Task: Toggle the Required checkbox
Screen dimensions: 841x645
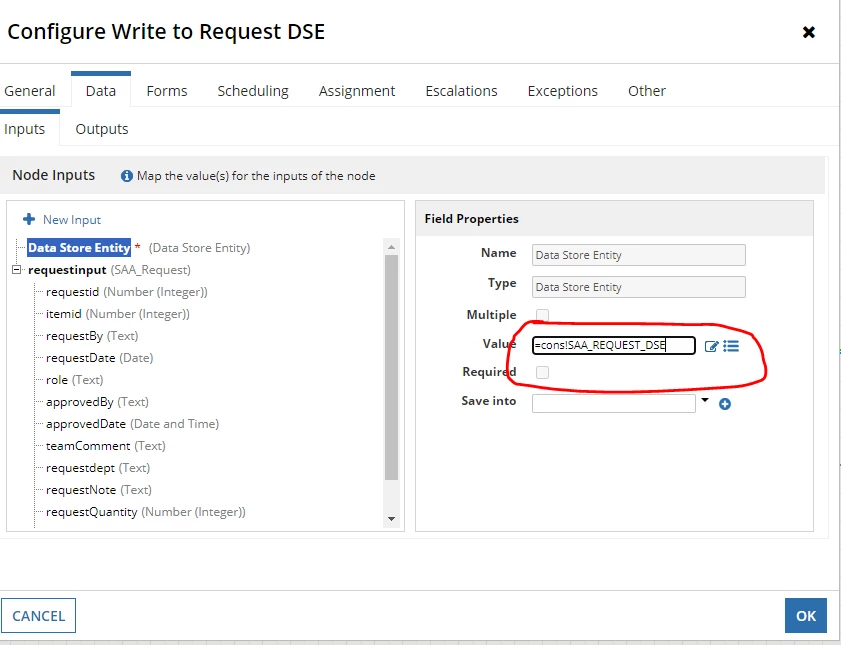Action: [542, 372]
